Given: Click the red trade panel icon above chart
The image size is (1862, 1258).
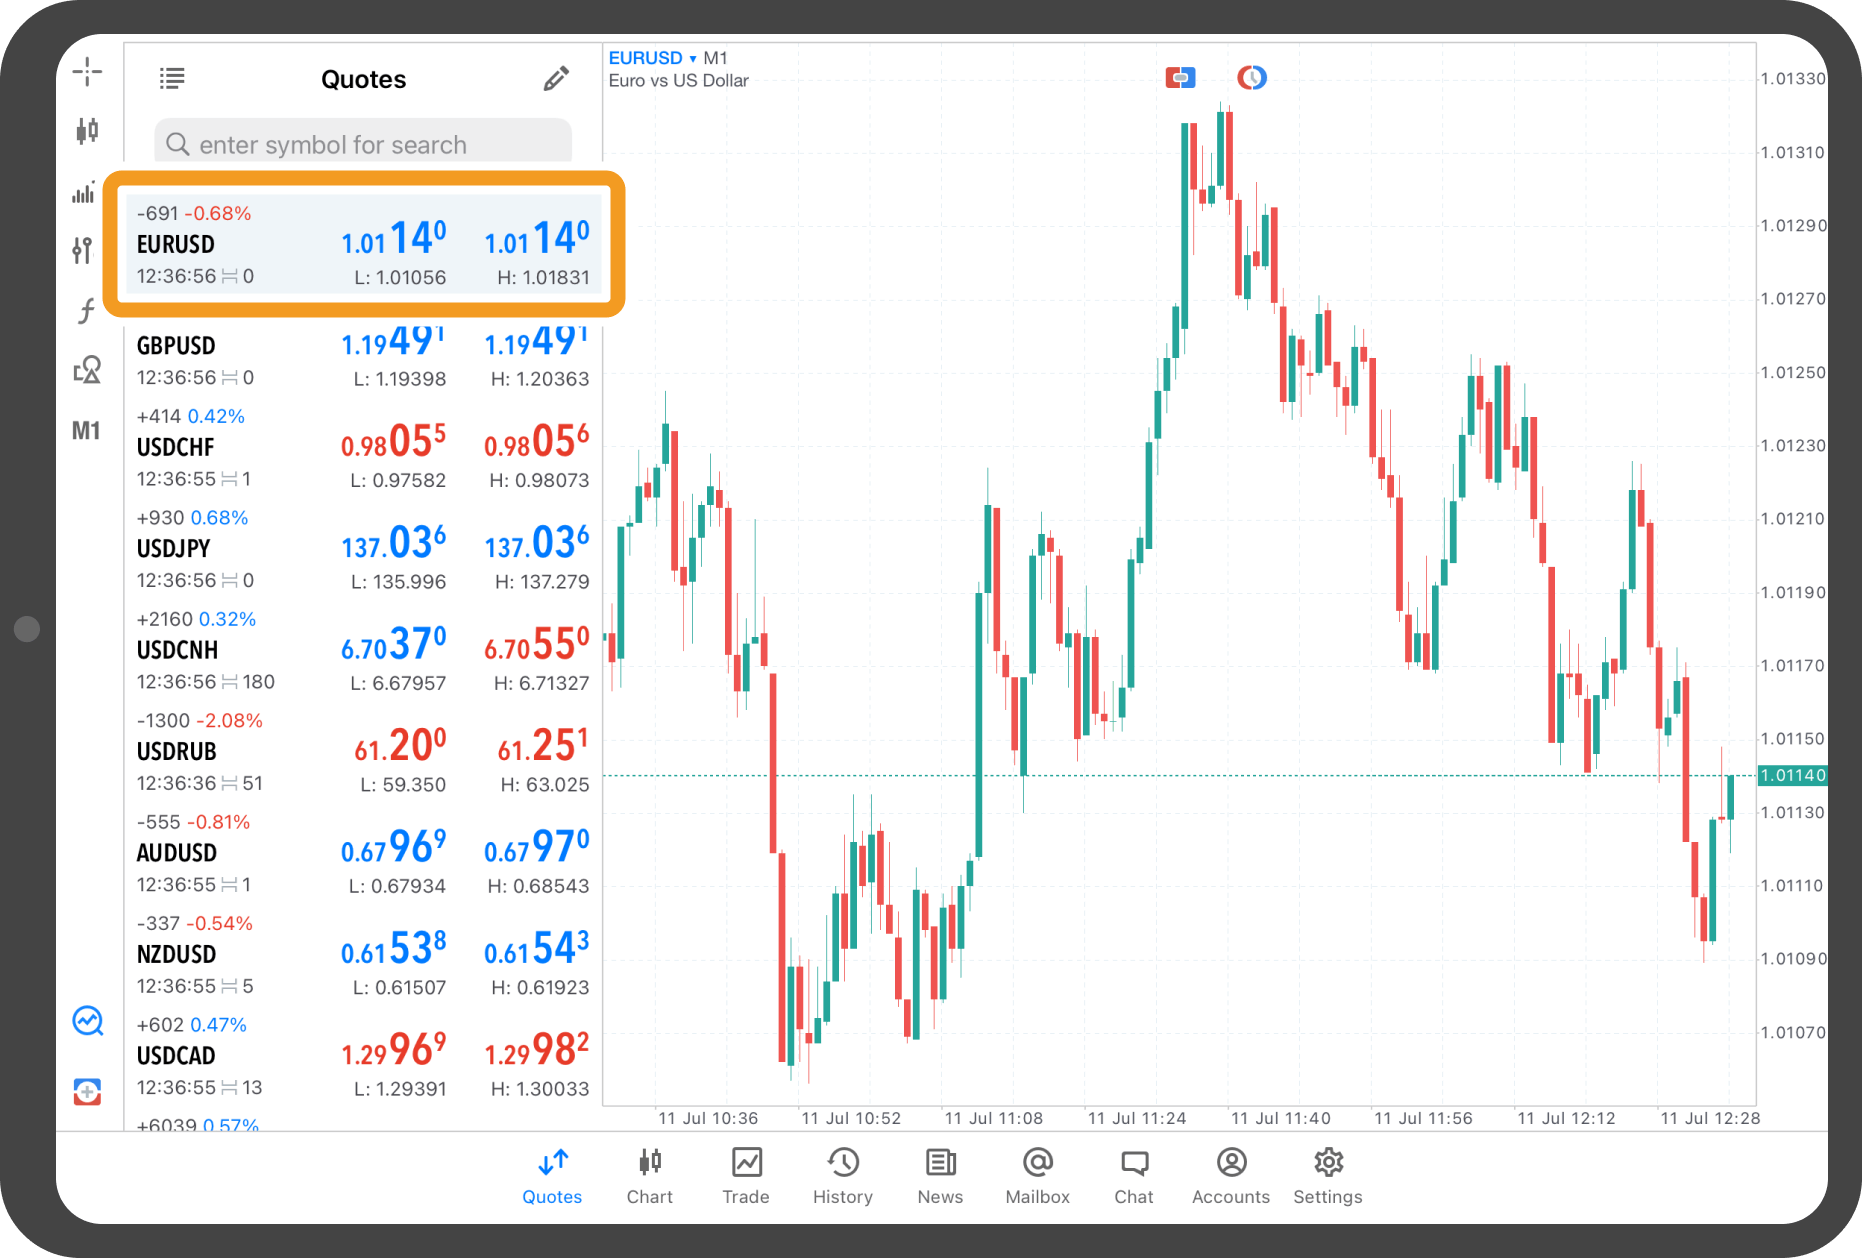Looking at the screenshot, I should (x=1180, y=77).
